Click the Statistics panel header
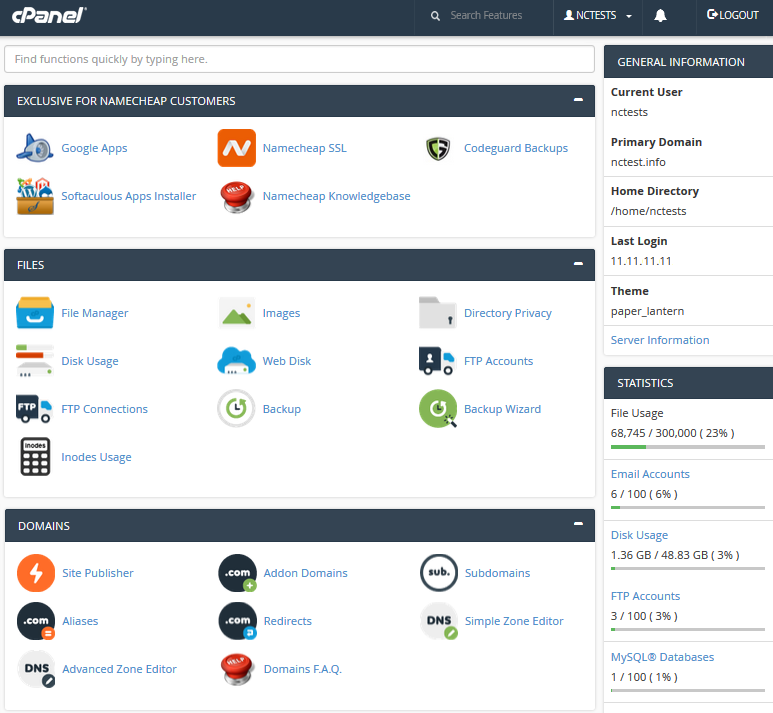773x713 pixels. (x=688, y=383)
